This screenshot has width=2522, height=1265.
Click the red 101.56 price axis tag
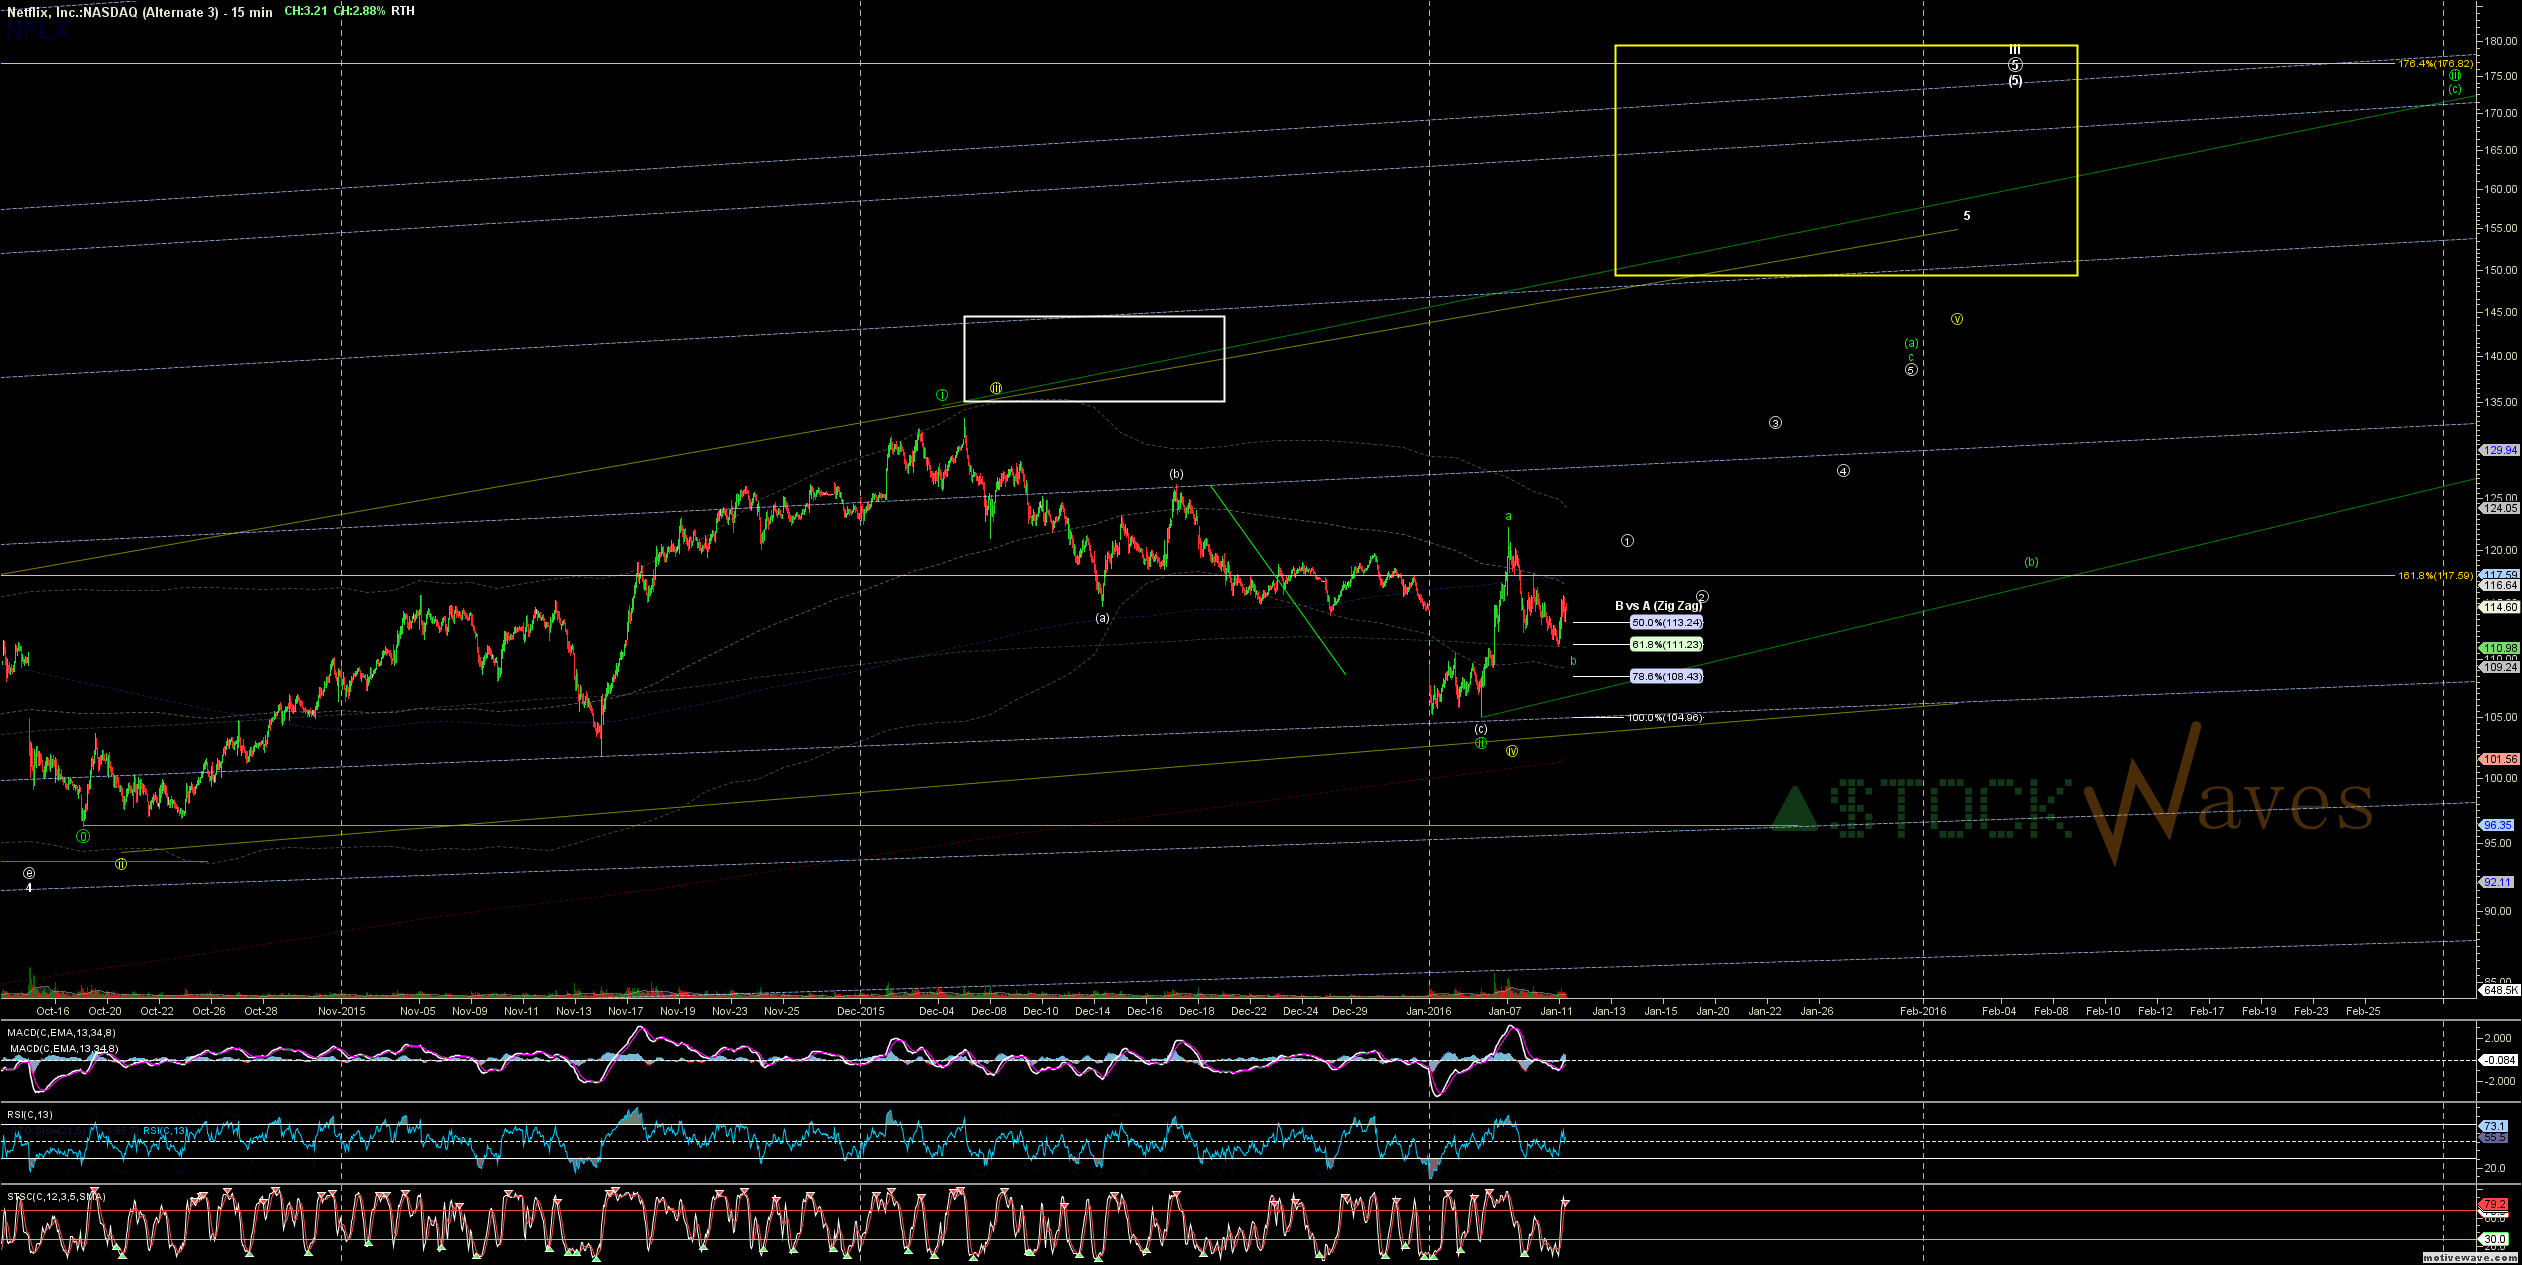click(x=2500, y=759)
